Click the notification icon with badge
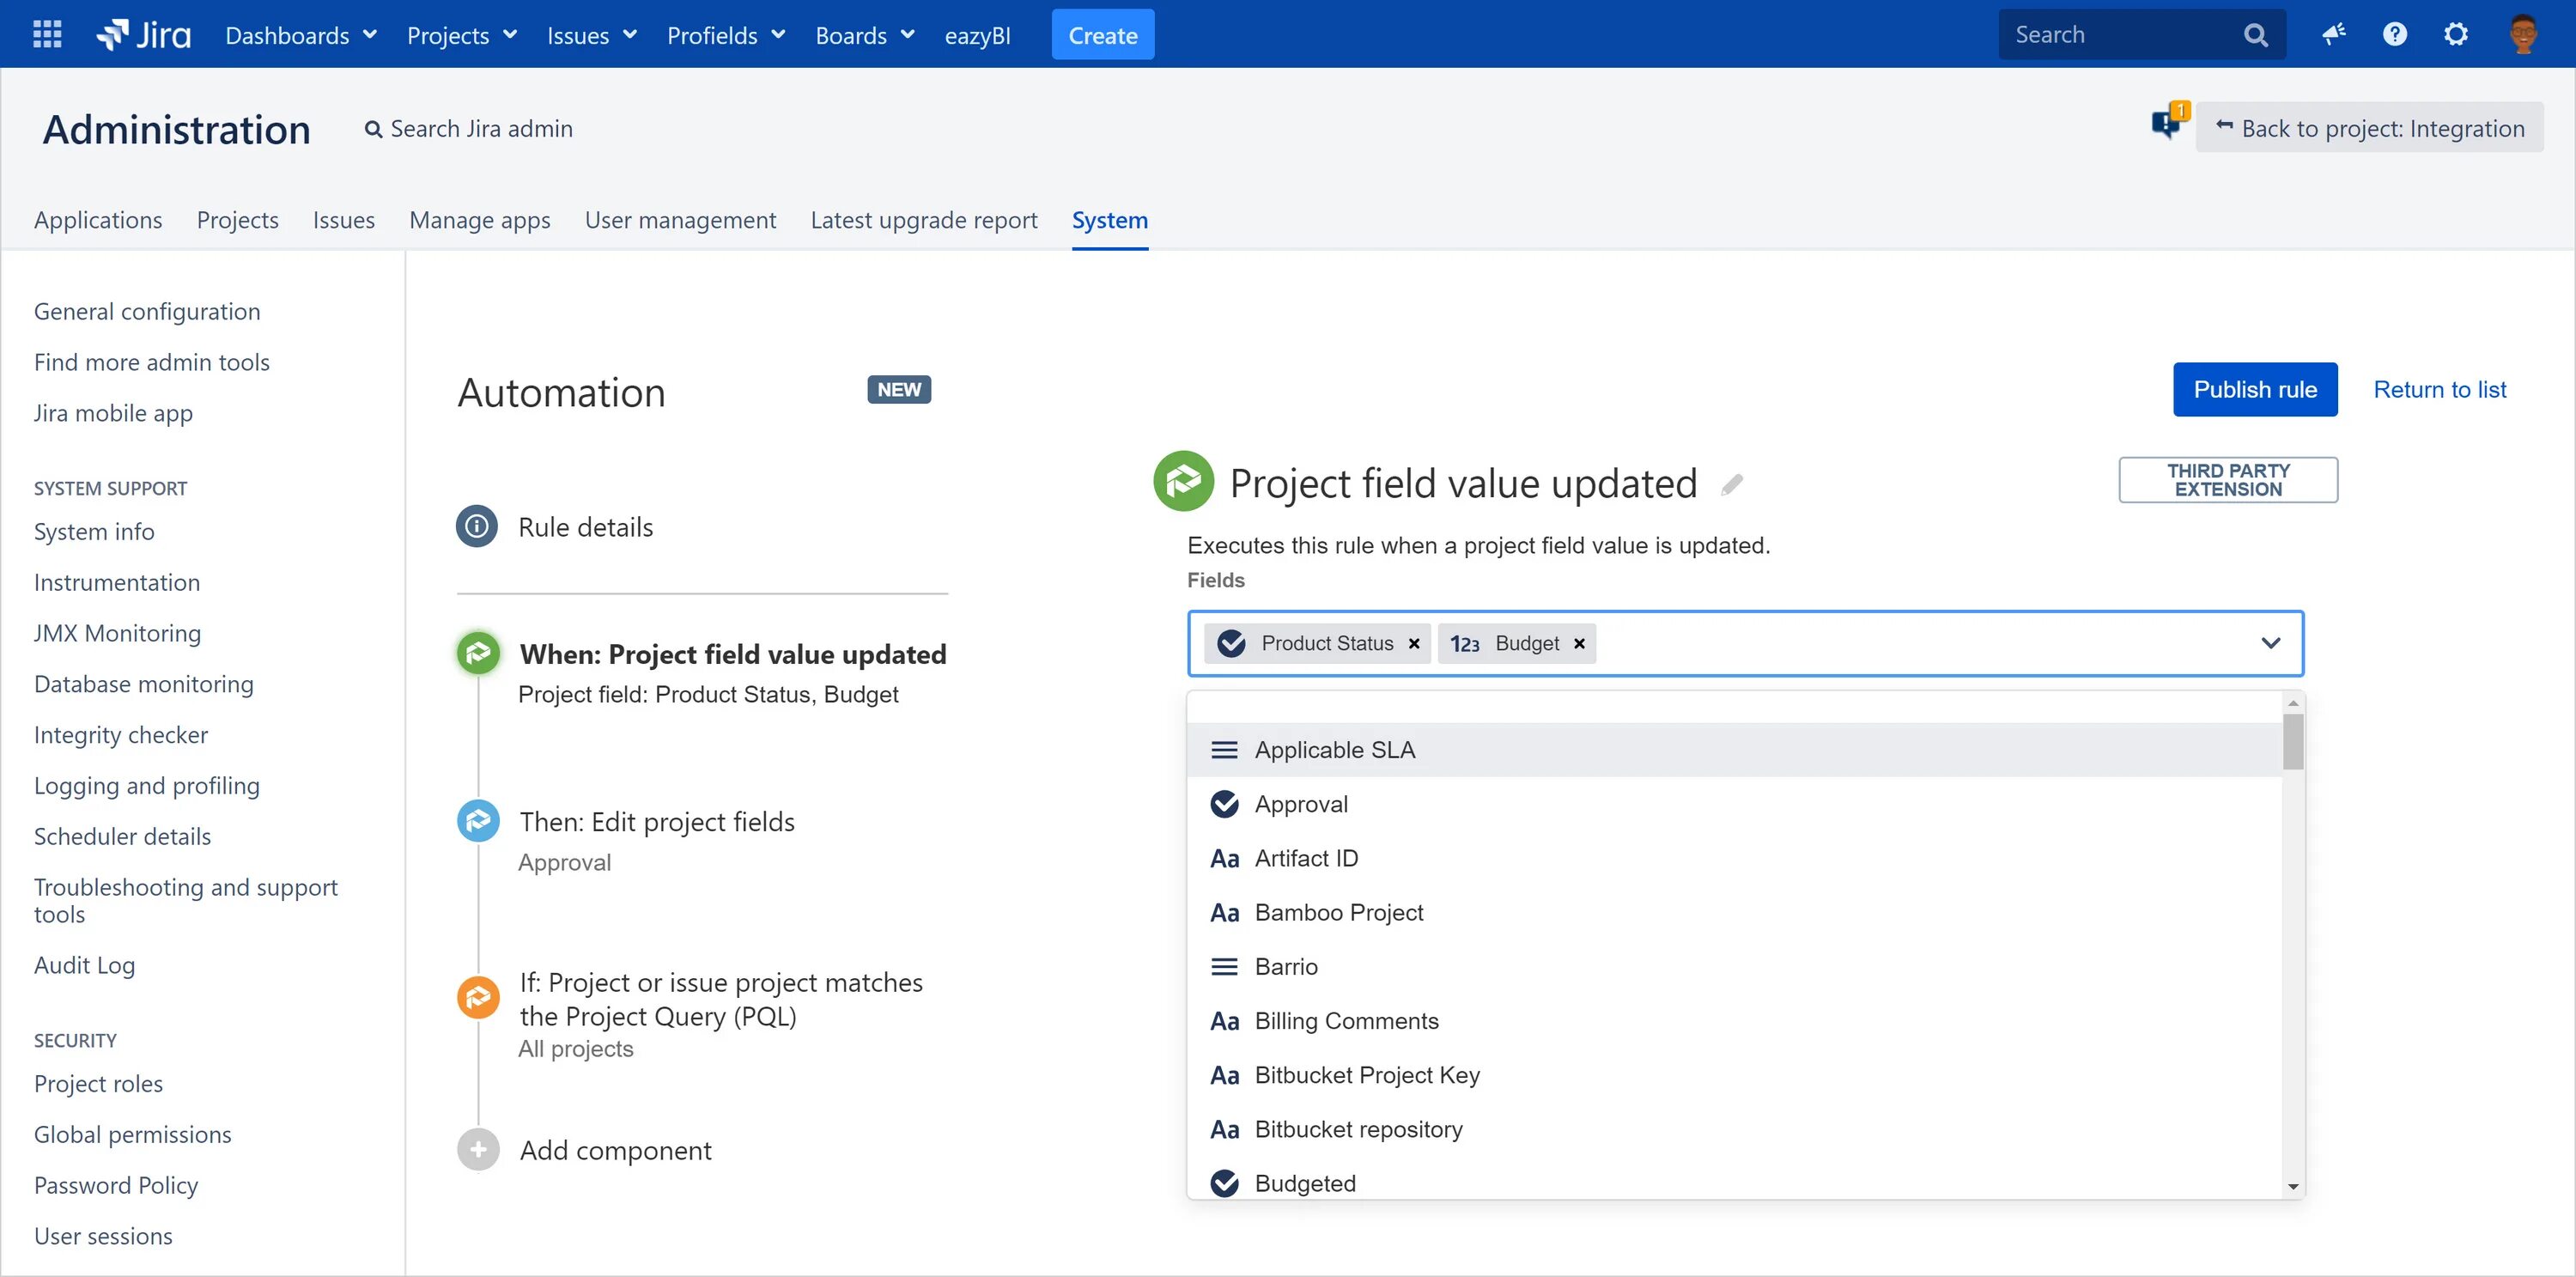 pyautogui.click(x=2166, y=123)
